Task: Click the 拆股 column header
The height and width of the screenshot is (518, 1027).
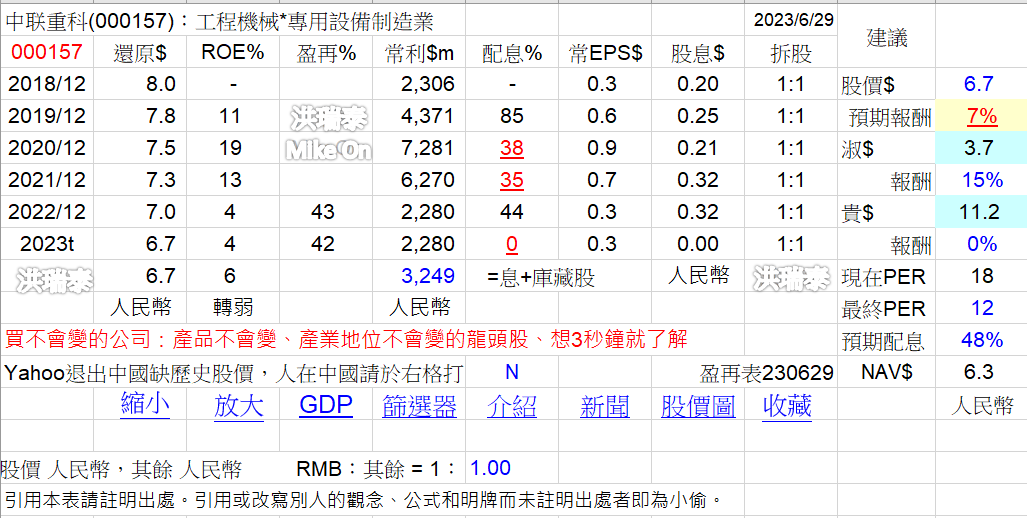Action: pyautogui.click(x=791, y=53)
